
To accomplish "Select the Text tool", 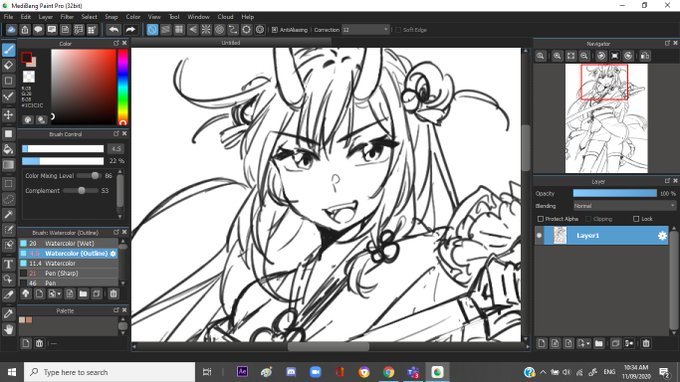I will (x=8, y=264).
